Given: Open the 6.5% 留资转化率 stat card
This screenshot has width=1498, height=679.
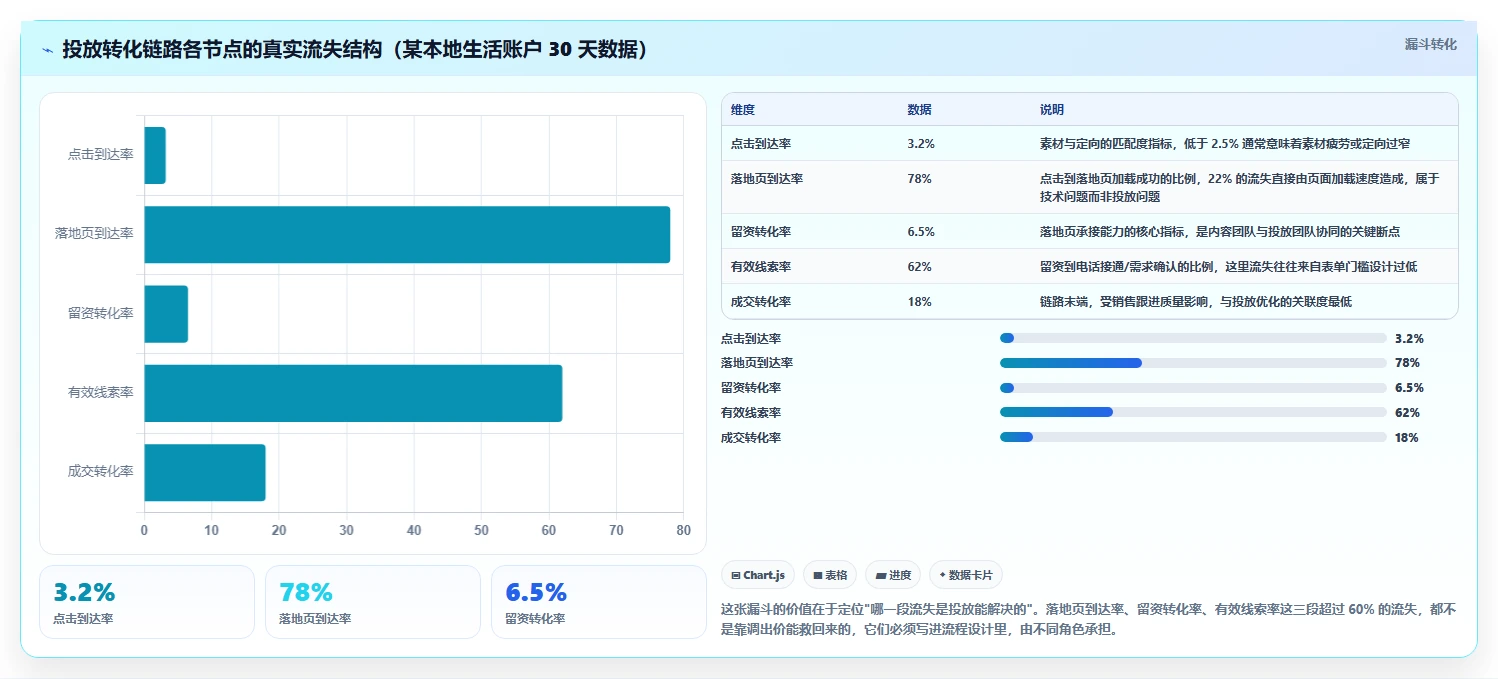Looking at the screenshot, I should point(599,602).
